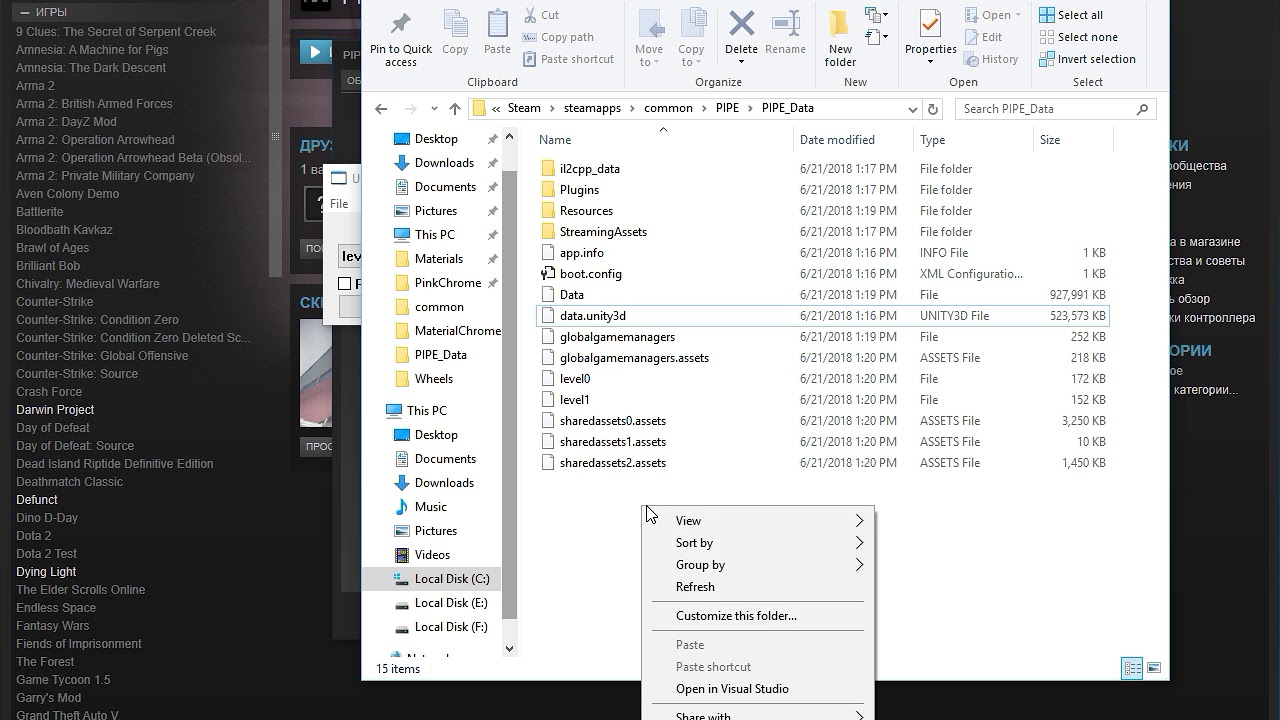
Task: Click the Cut scissors command
Action: tap(541, 15)
